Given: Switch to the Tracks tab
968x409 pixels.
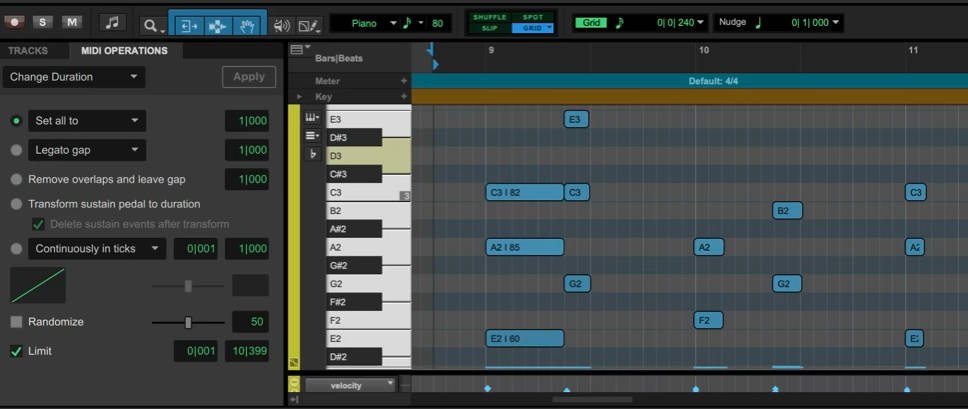Looking at the screenshot, I should 28,51.
